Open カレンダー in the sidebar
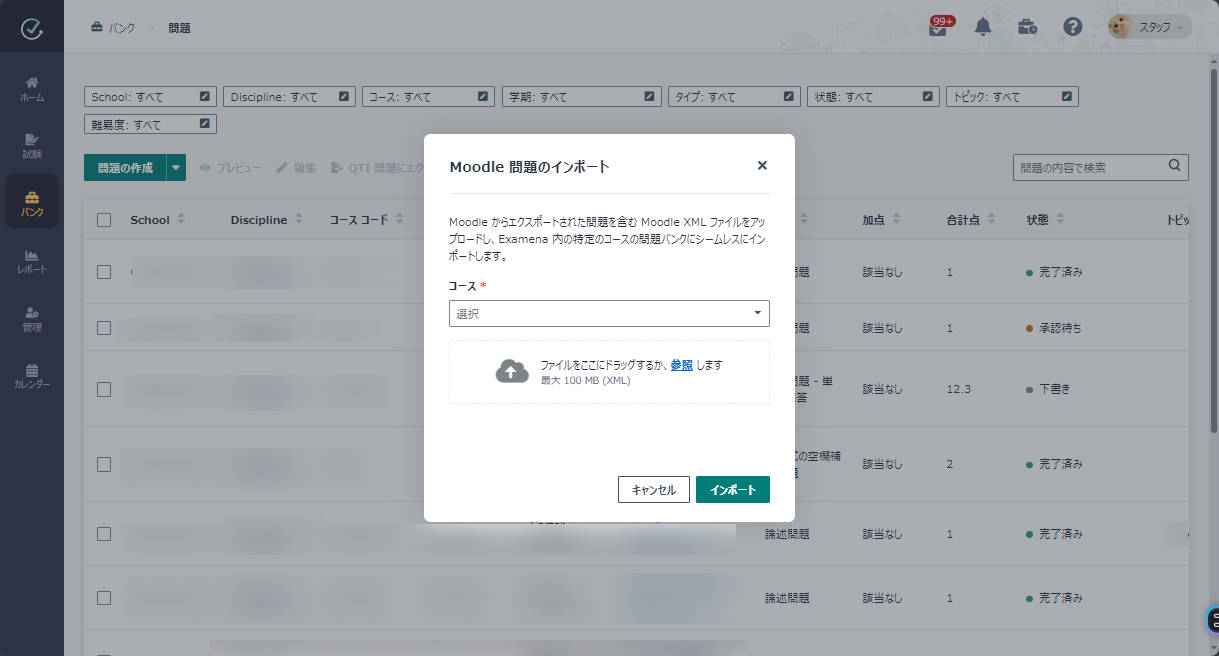The height and width of the screenshot is (656, 1219). click(32, 377)
